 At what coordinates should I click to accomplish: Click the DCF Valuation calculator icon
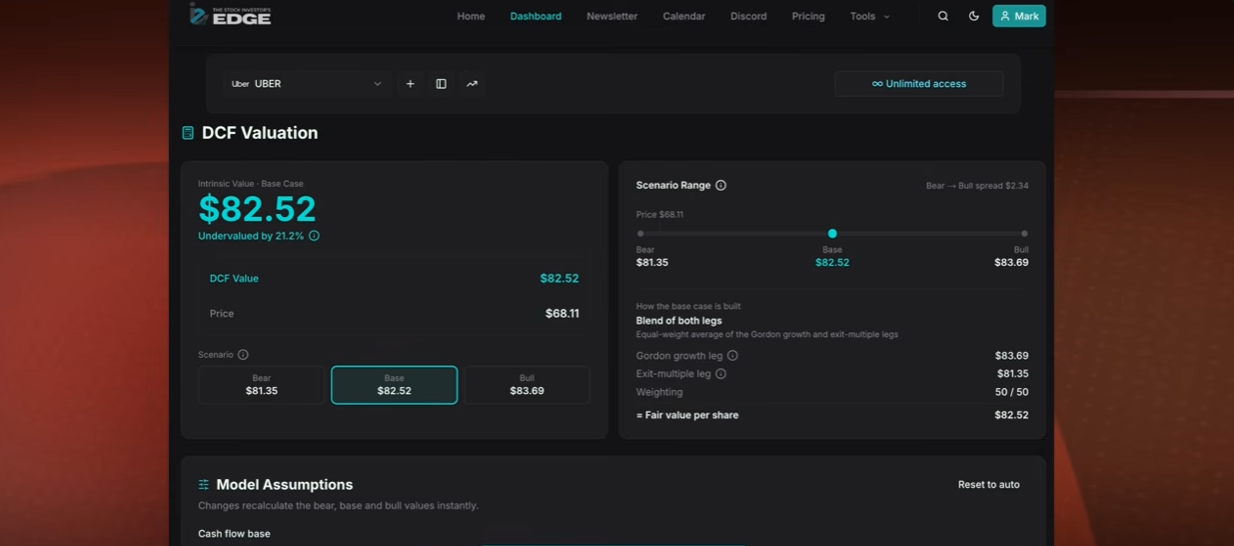pyautogui.click(x=188, y=133)
